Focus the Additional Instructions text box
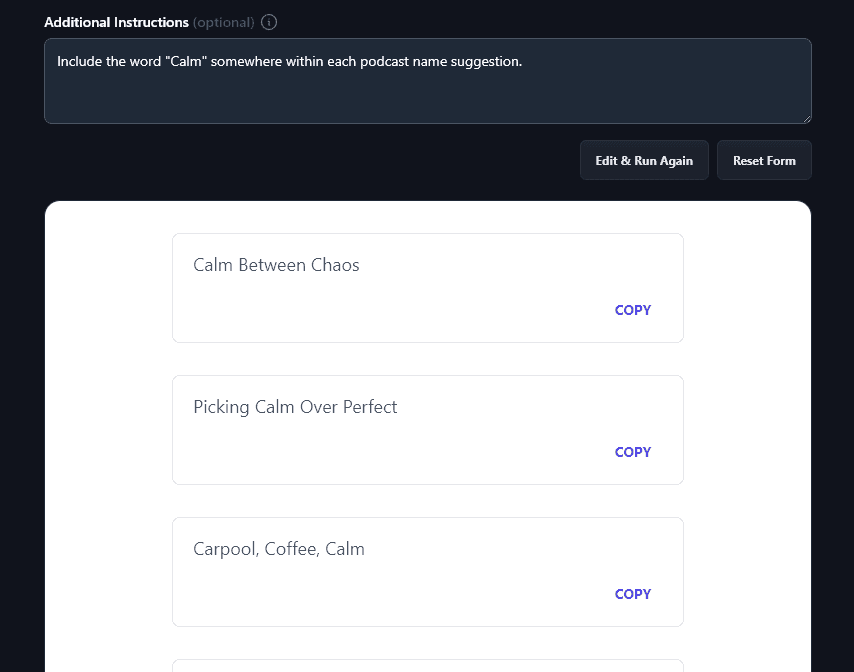Viewport: 854px width, 672px height. [x=427, y=90]
